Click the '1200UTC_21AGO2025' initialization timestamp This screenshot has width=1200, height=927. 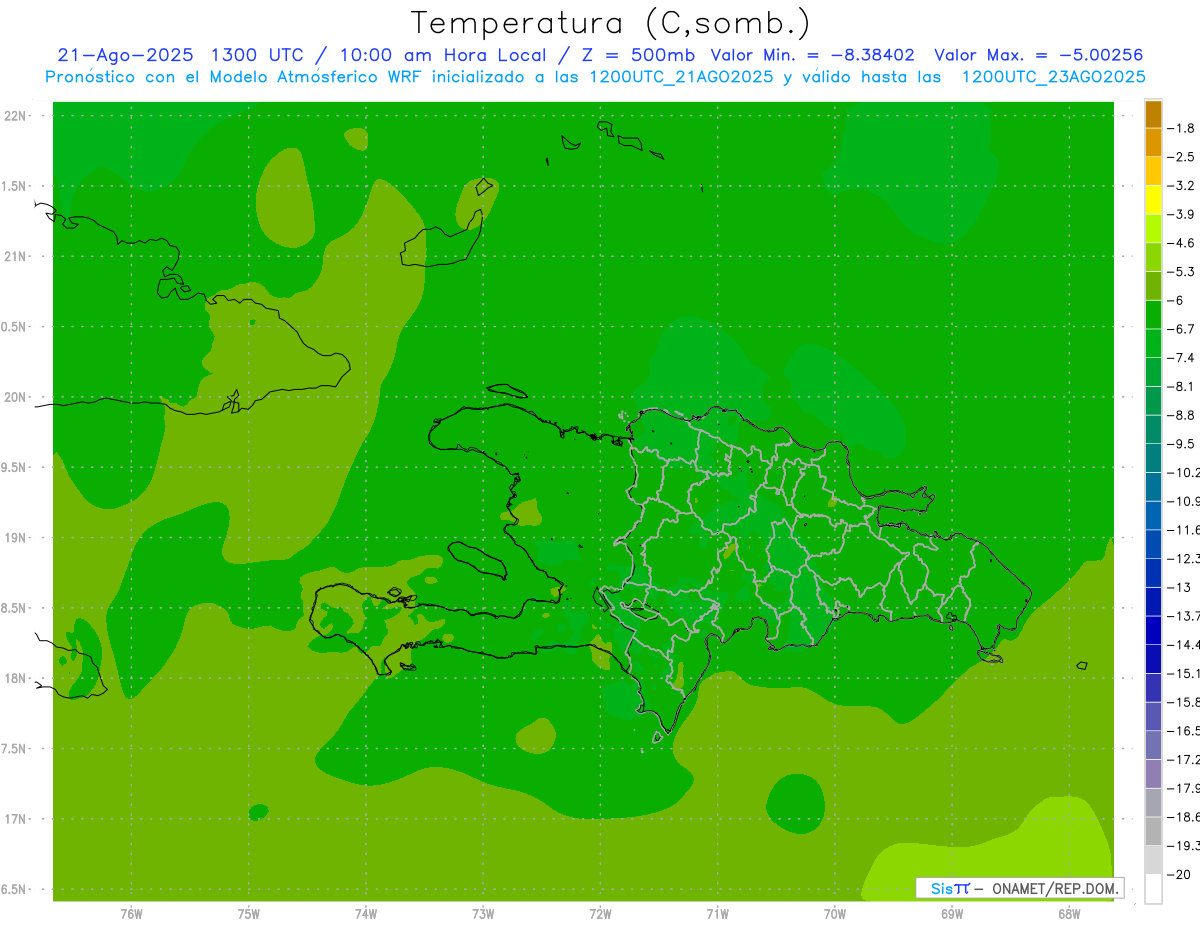pyautogui.click(x=680, y=77)
